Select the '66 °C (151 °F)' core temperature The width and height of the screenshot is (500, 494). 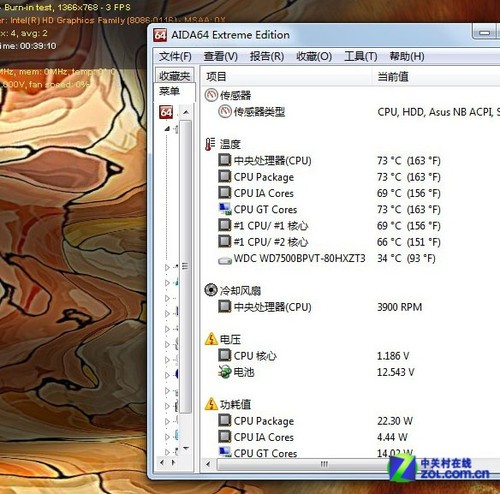pyautogui.click(x=409, y=242)
